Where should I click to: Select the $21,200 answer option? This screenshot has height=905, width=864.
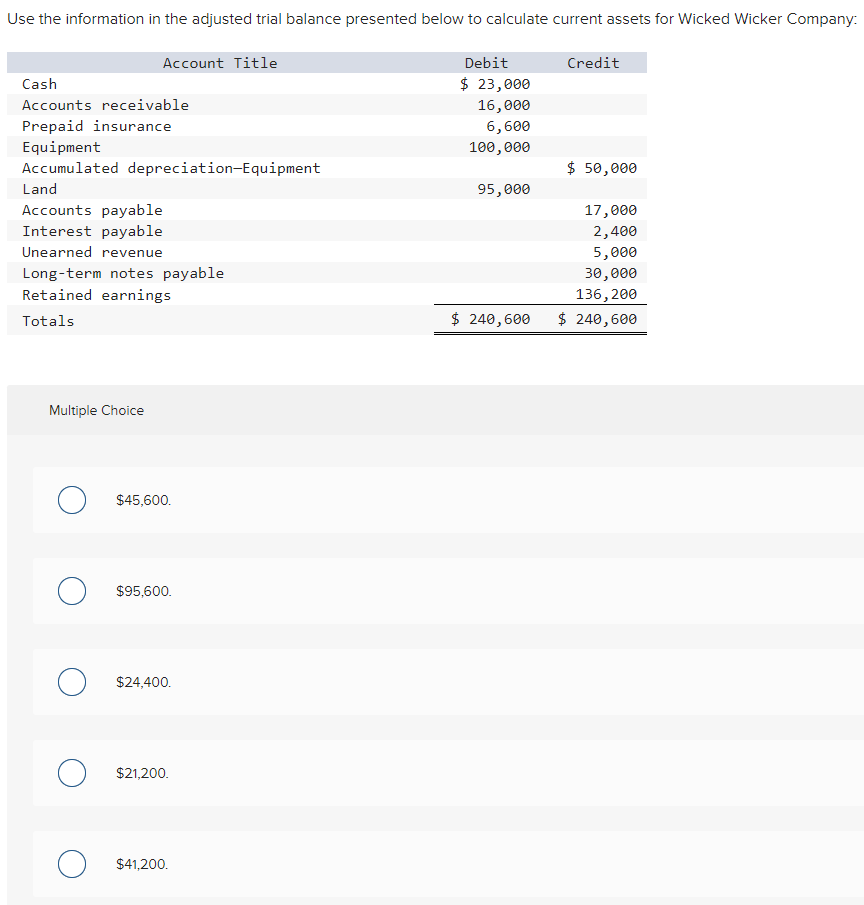pos(71,773)
